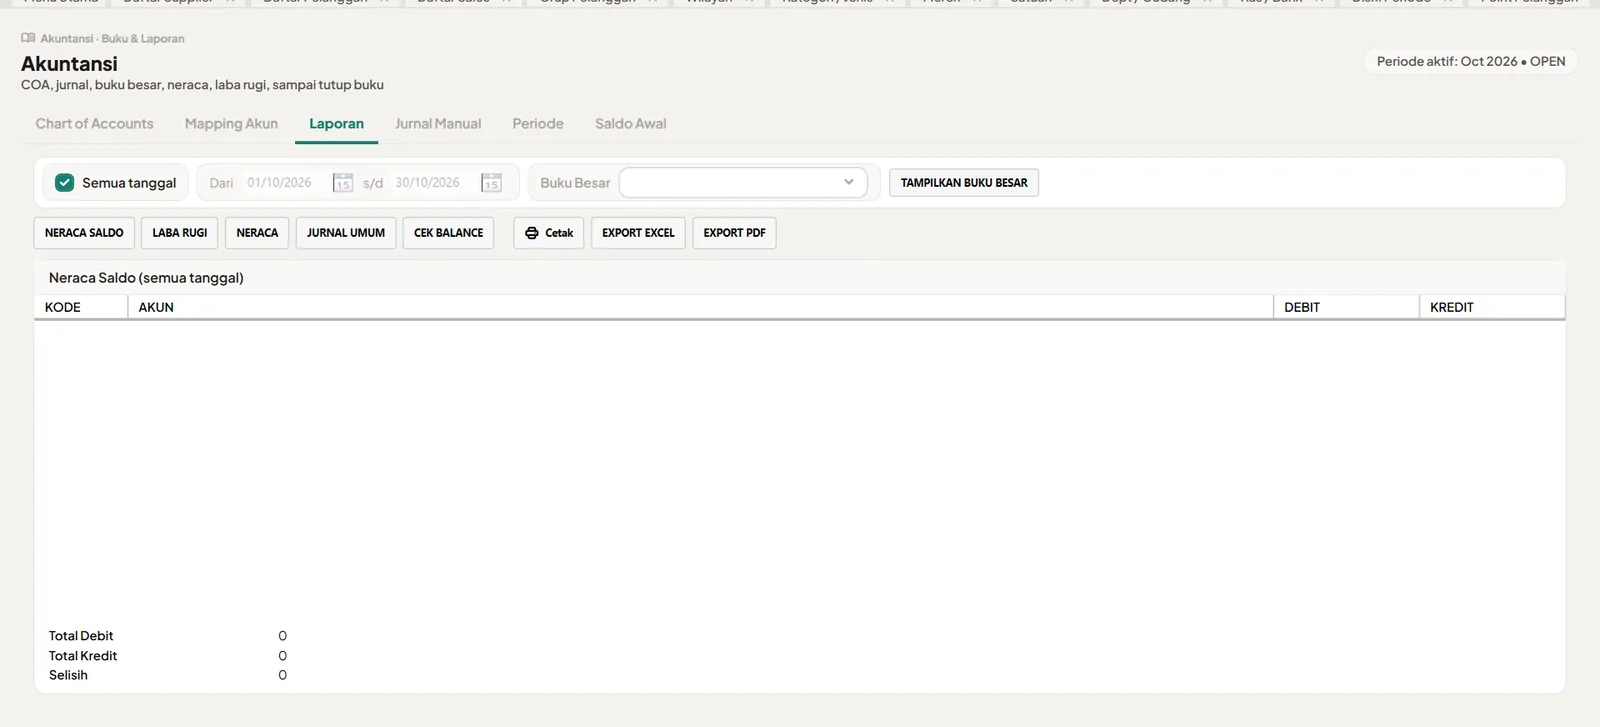
Task: Go to the Jurnal Manual tab
Action: tap(438, 124)
